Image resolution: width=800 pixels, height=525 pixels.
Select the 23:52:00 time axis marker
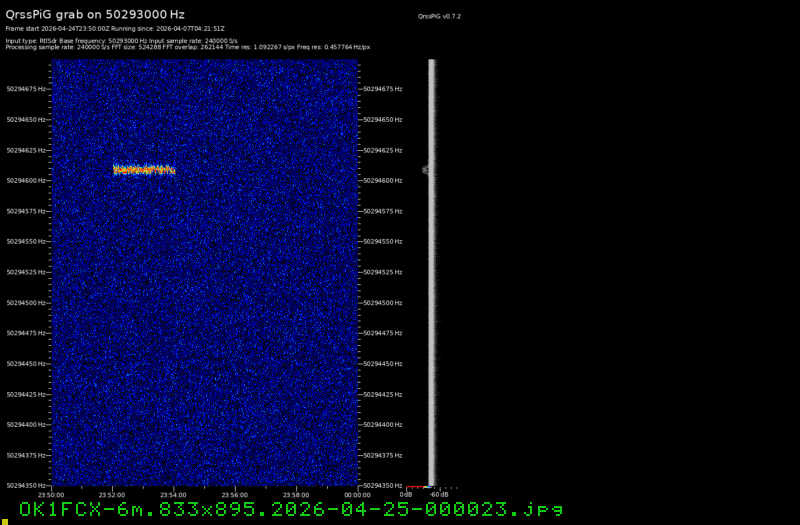(x=112, y=494)
